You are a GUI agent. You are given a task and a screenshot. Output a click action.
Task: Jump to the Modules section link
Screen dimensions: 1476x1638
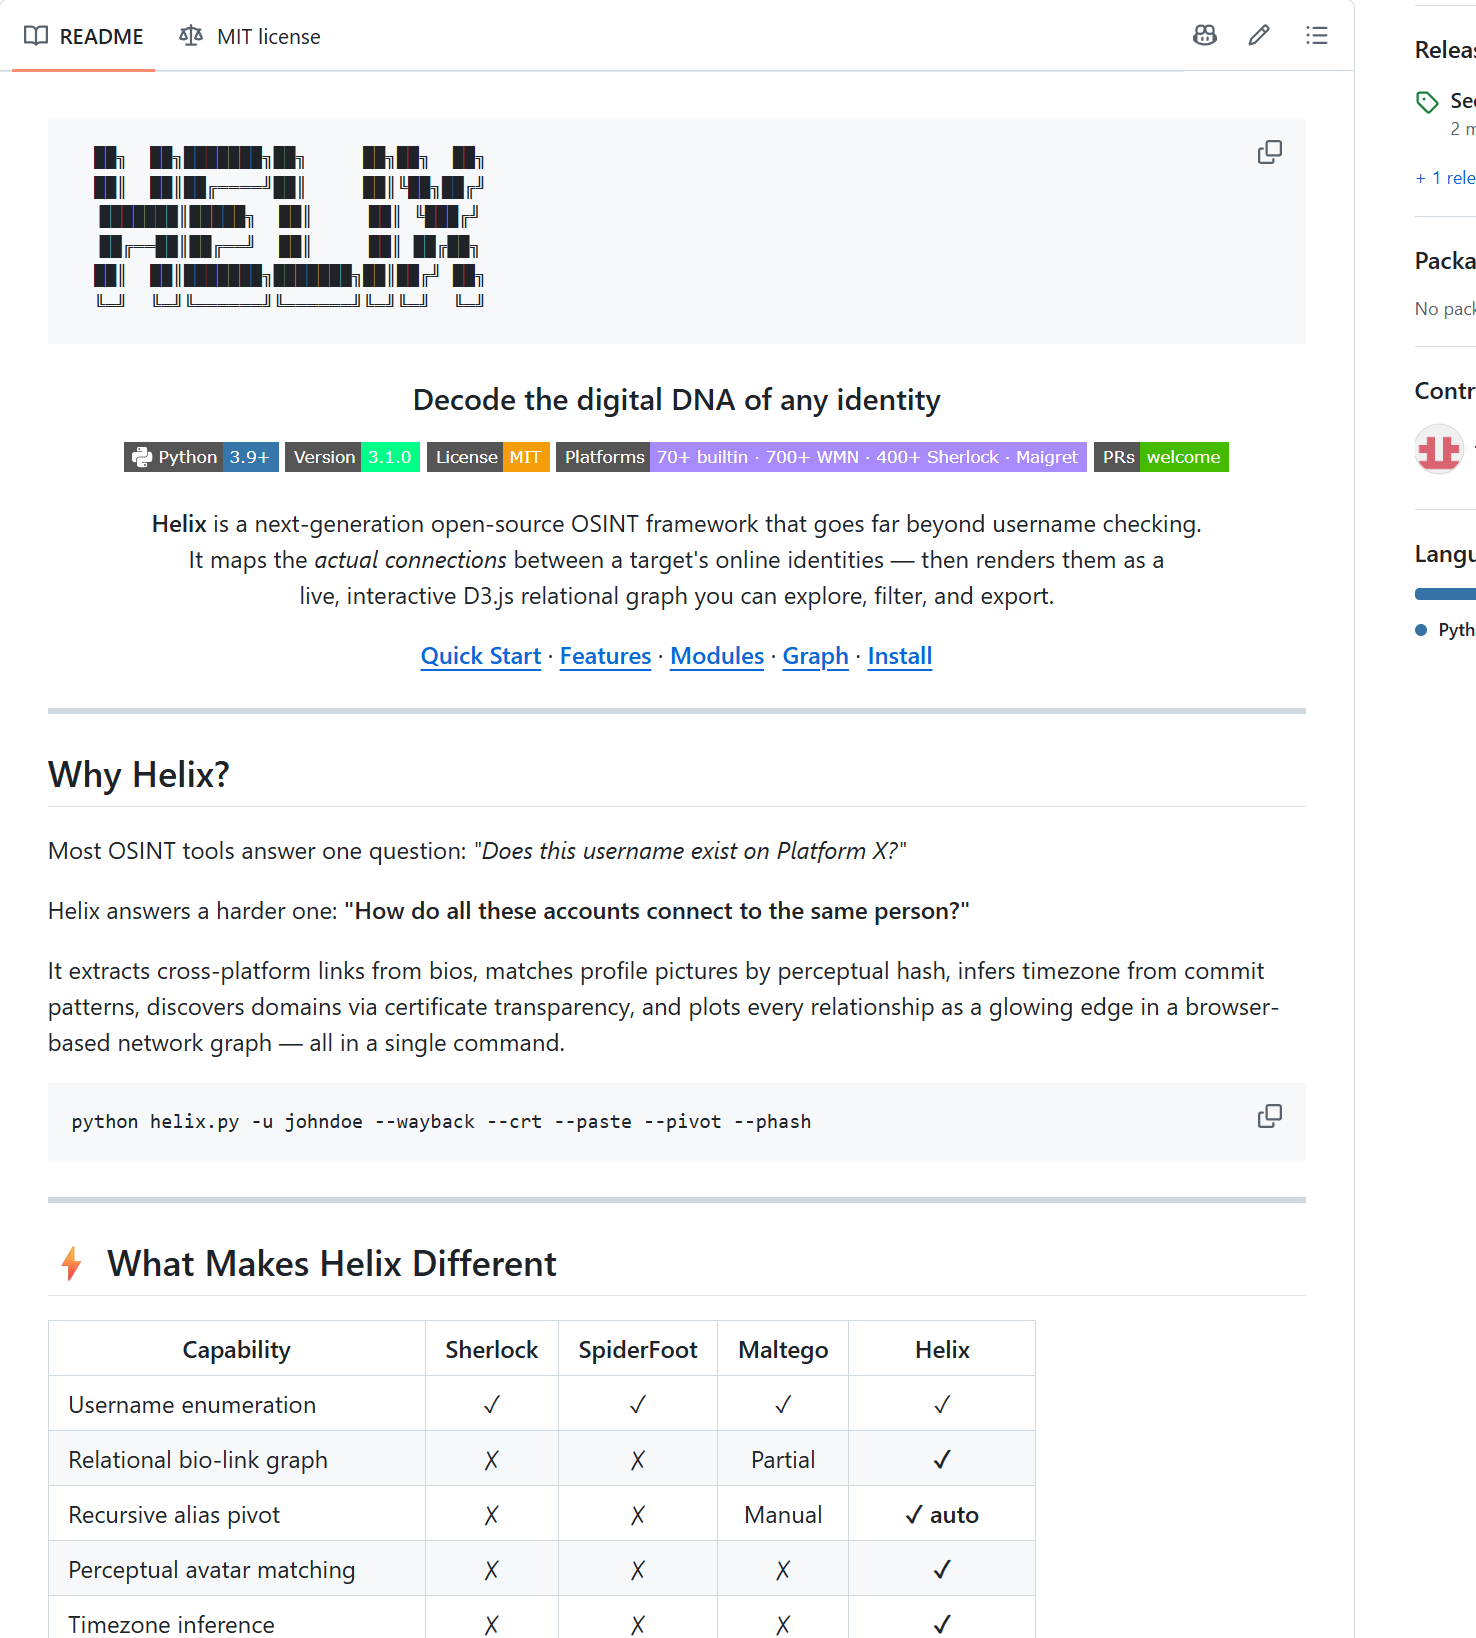point(717,656)
